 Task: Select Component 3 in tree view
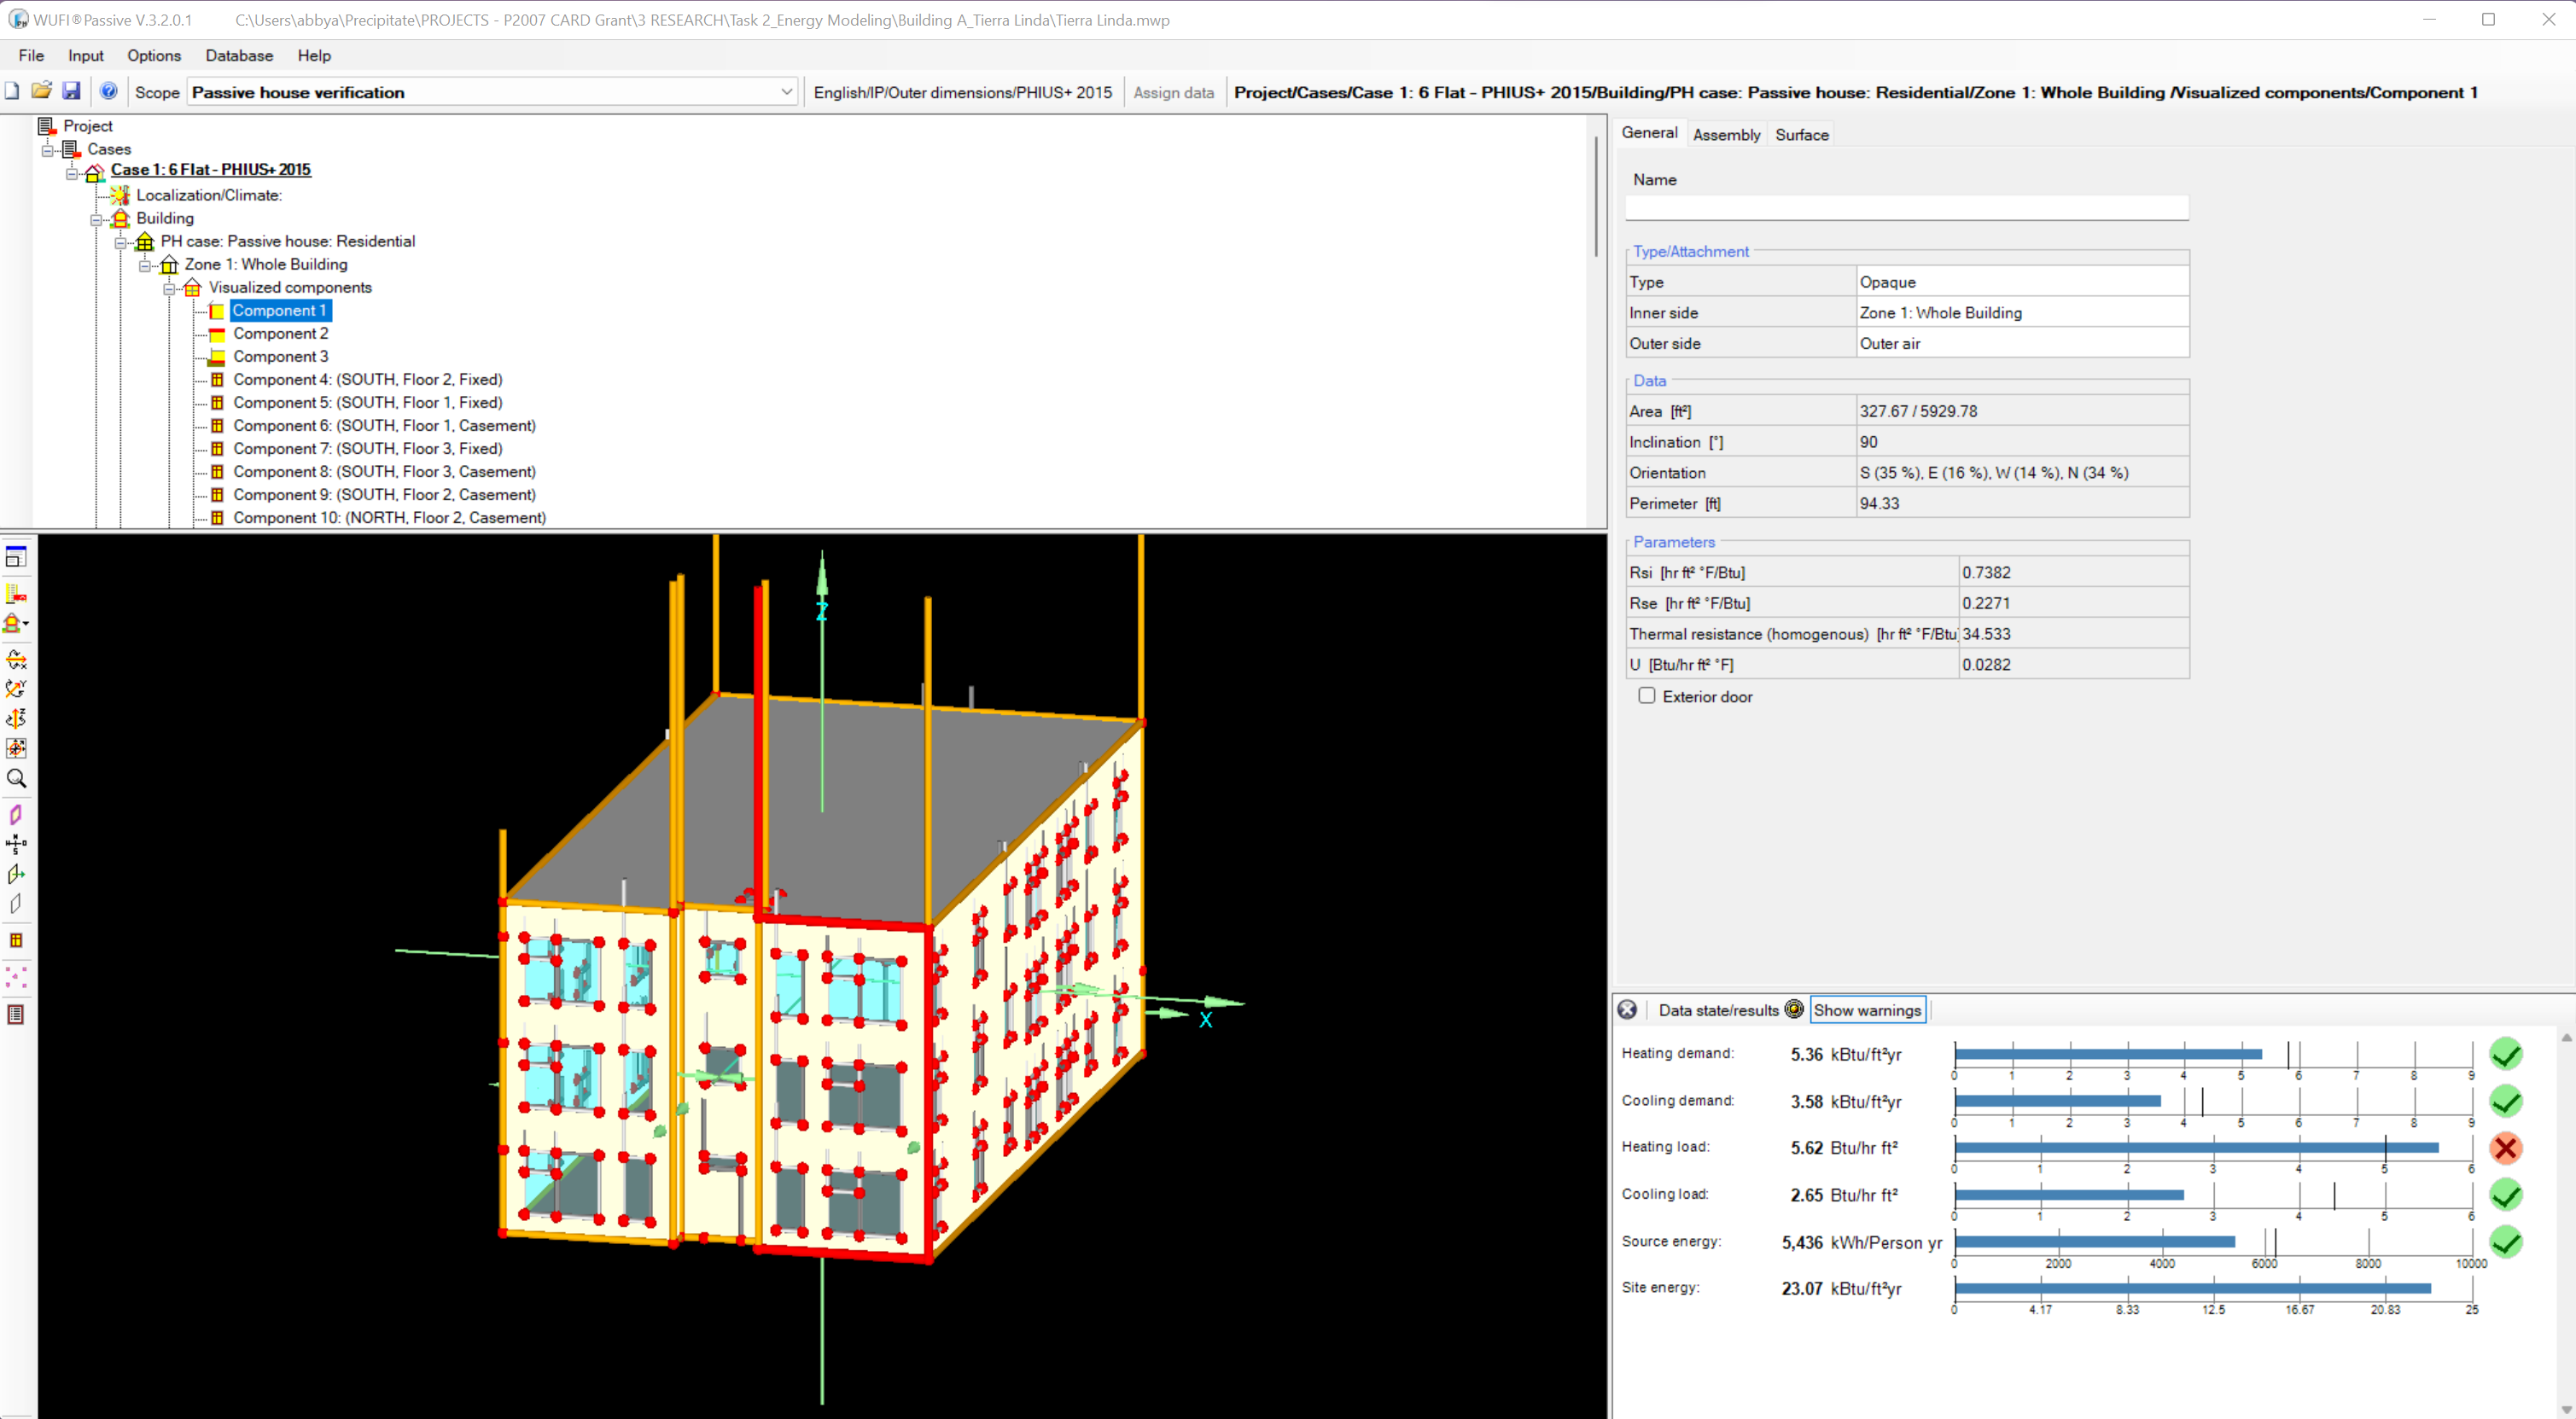point(280,355)
